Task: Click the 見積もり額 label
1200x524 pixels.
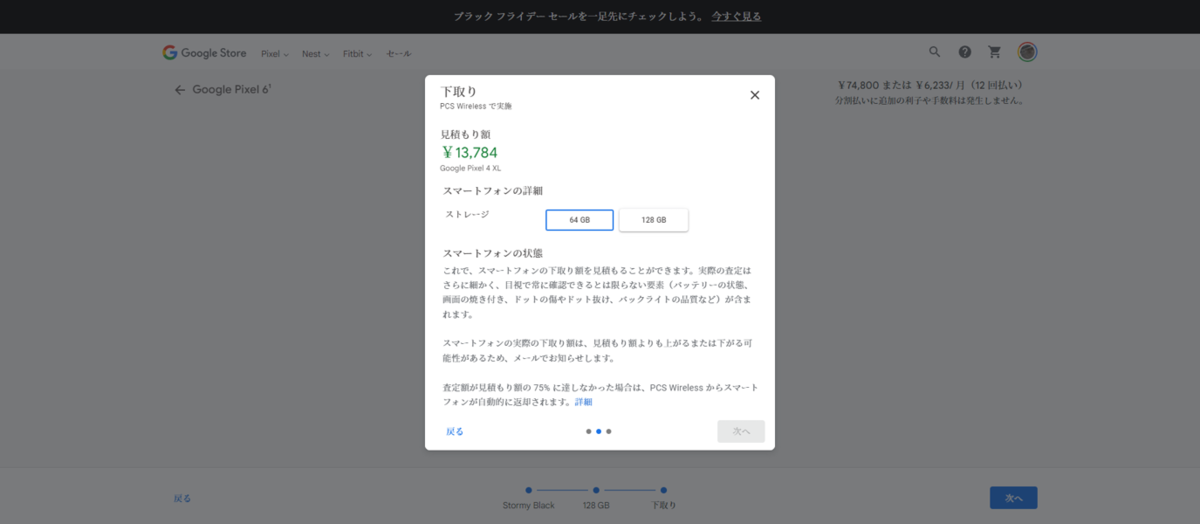Action: coord(466,134)
